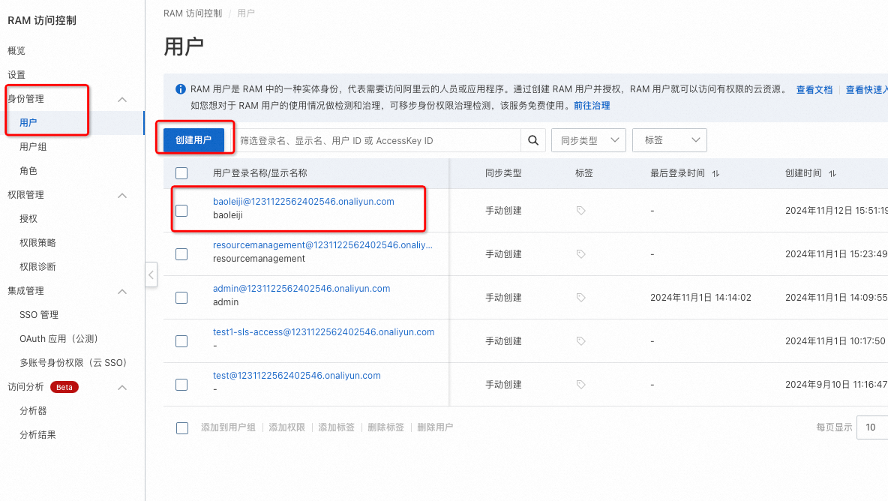Image resolution: width=888 pixels, height=502 pixels.
Task: Click the 用户登录名称/显示名称 column header
Action: point(260,173)
